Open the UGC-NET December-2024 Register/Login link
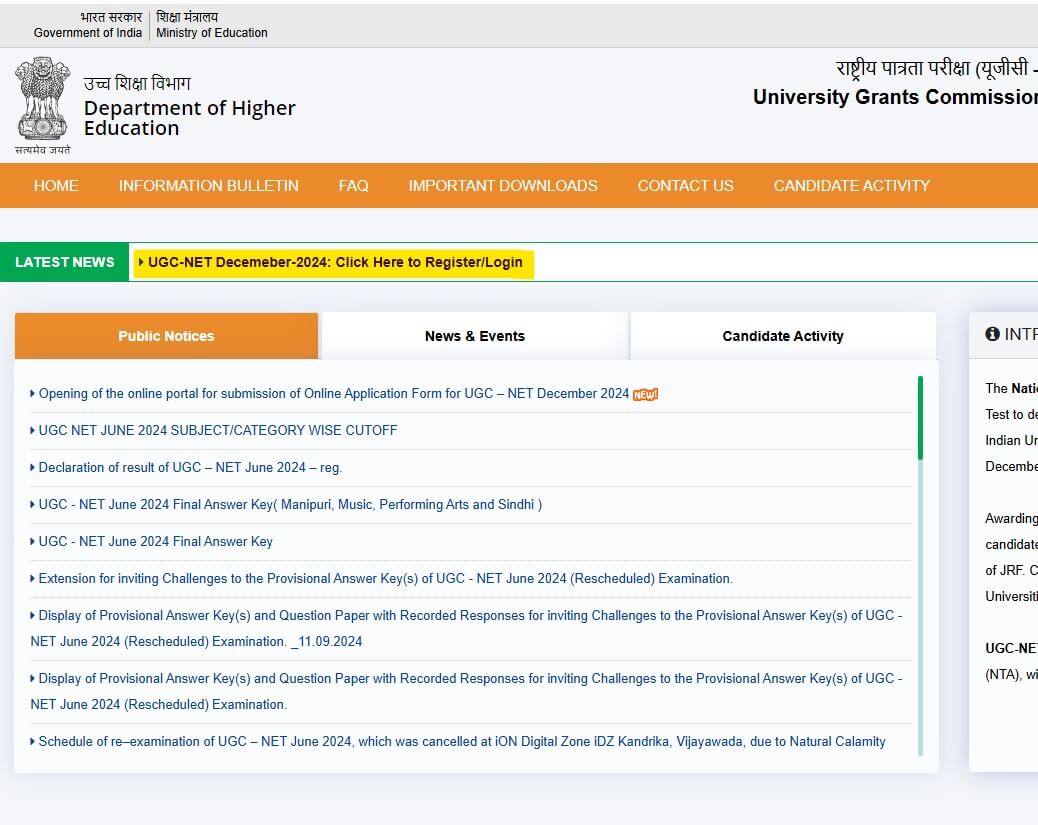This screenshot has height=825, width=1038. tap(340, 262)
